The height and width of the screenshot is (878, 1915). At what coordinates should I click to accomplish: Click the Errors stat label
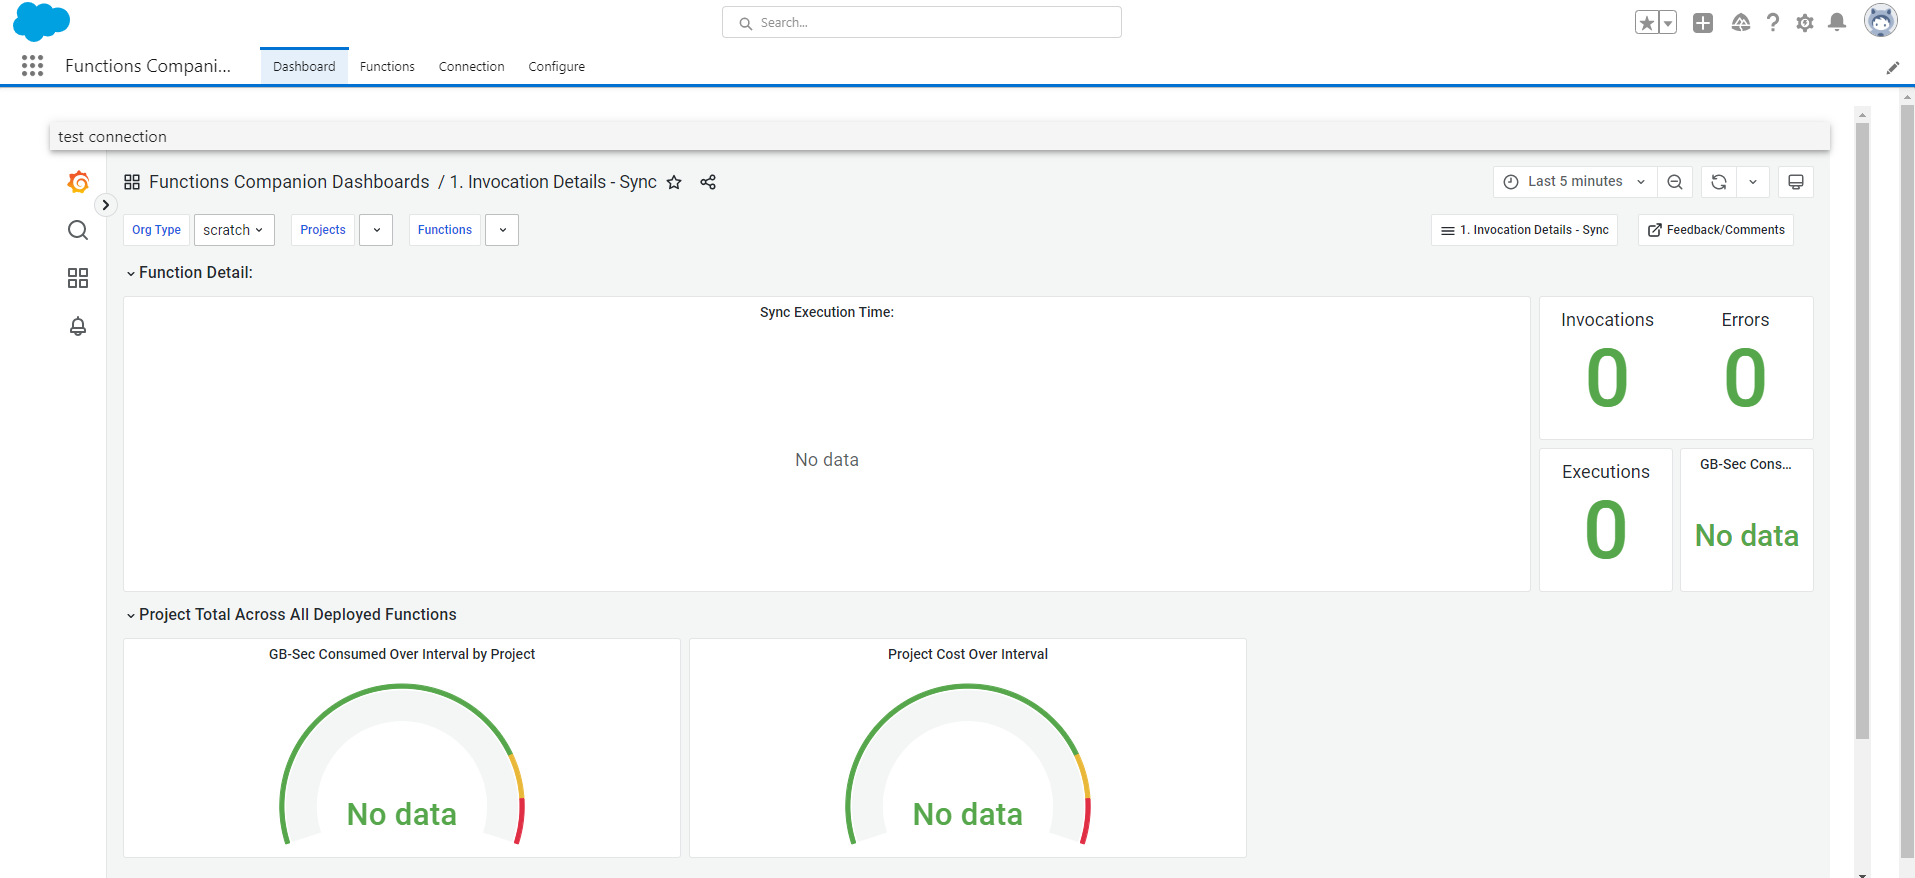click(1745, 320)
